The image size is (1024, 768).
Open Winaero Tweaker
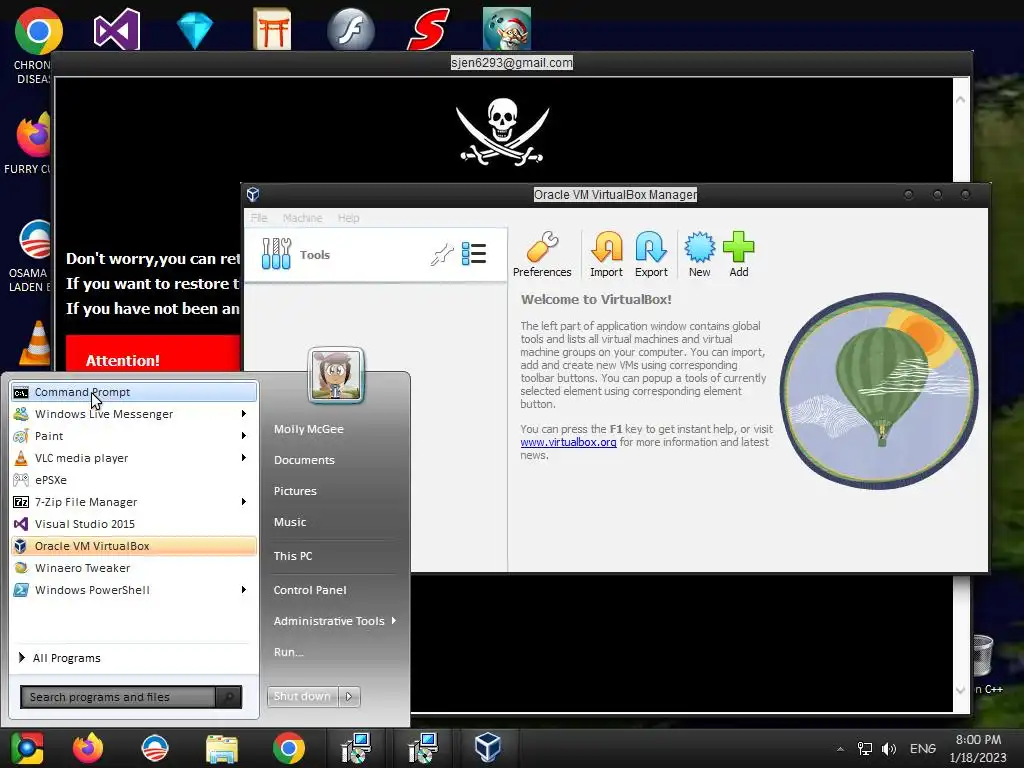click(x=134, y=568)
